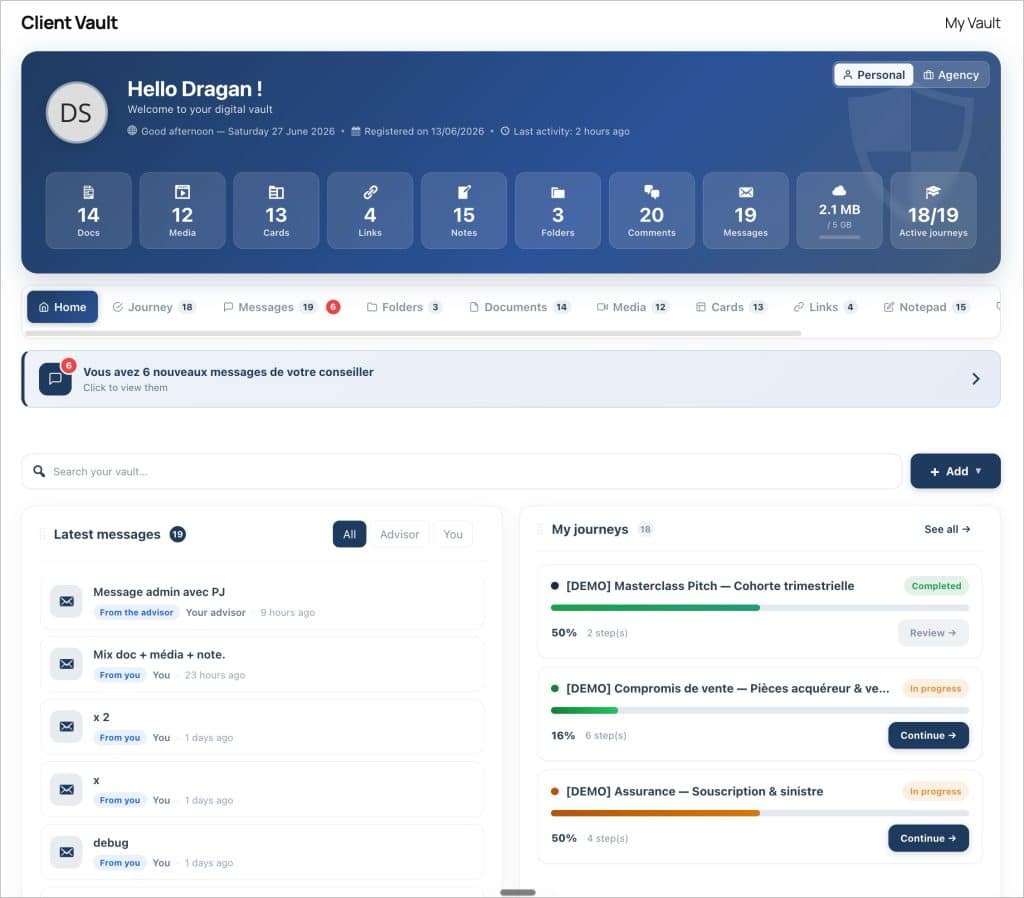Continue the Compromis de vente journey
The width and height of the screenshot is (1024, 898).
[928, 735]
